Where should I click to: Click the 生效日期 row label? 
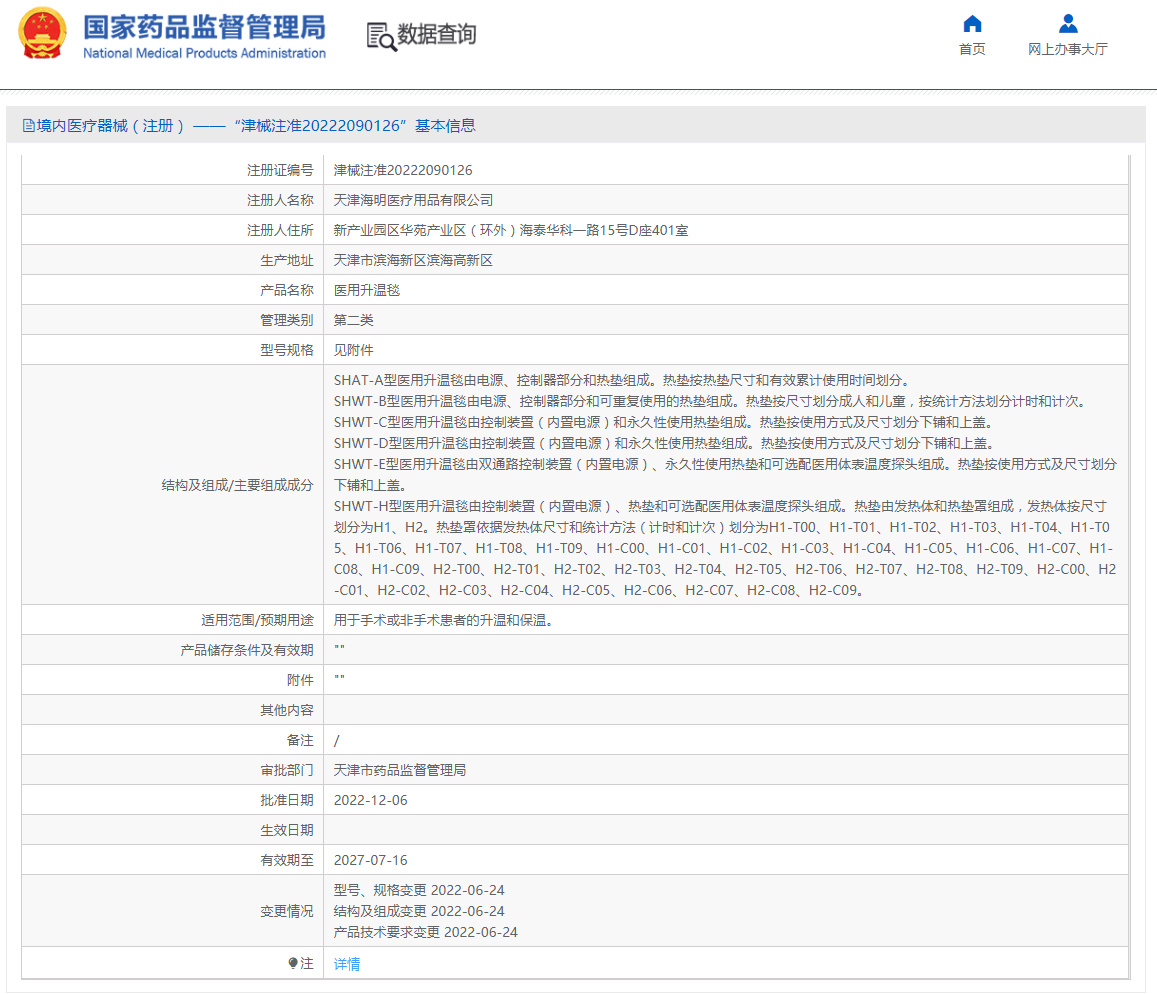point(287,830)
